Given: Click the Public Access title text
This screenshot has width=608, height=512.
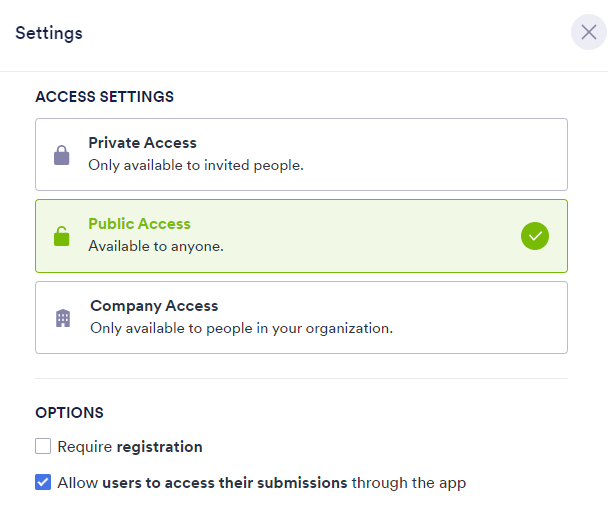Looking at the screenshot, I should 140,224.
